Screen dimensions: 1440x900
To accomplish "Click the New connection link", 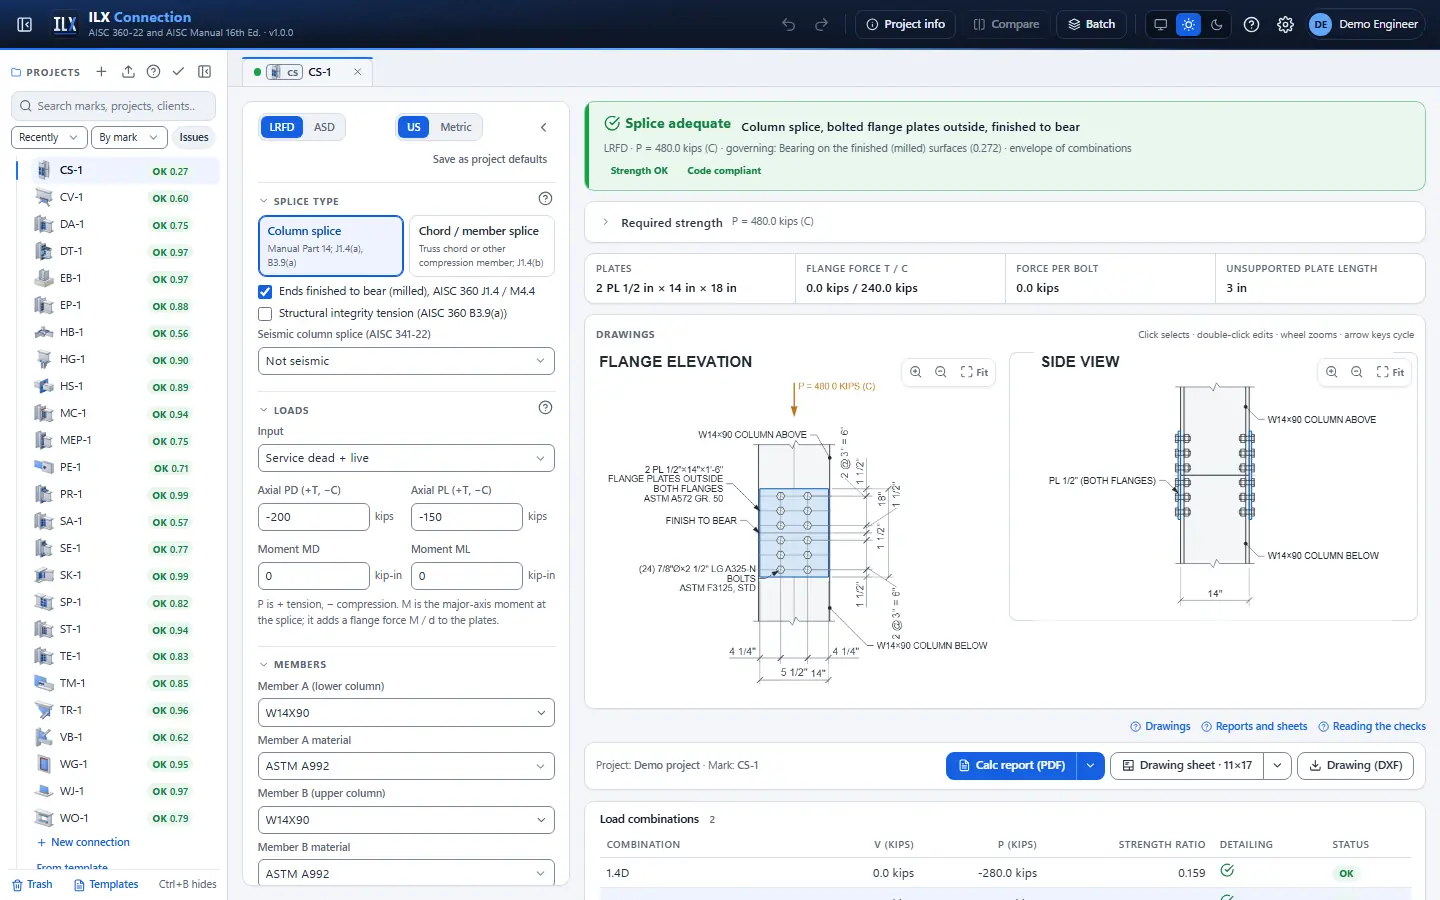I will [83, 843].
